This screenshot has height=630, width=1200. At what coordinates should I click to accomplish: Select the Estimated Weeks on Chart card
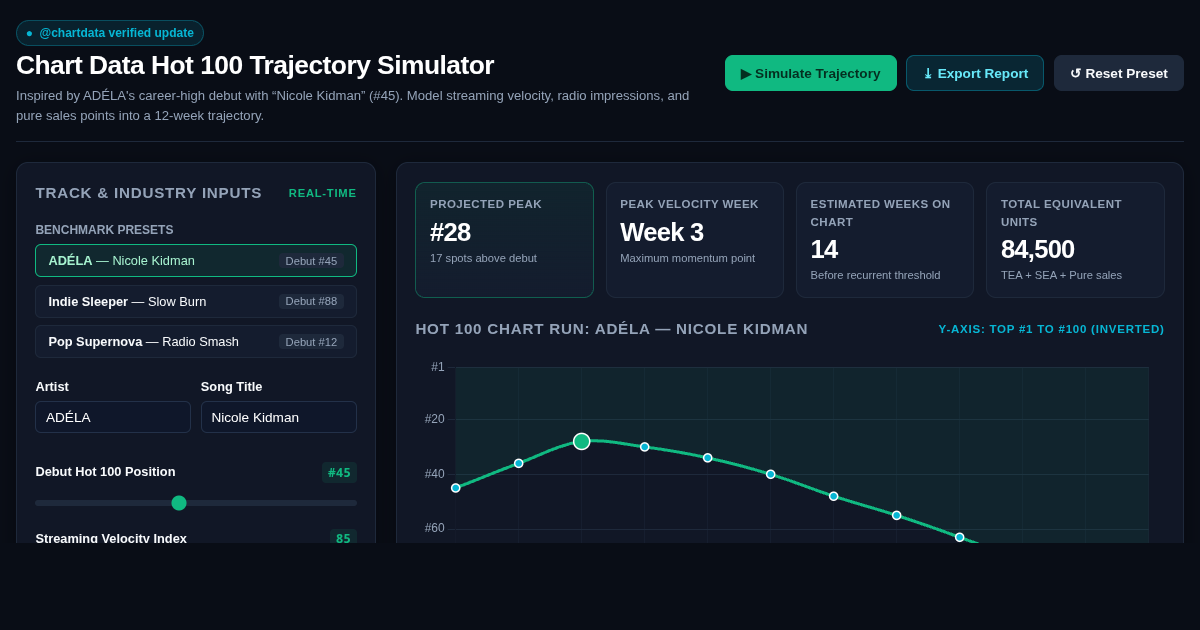(x=885, y=240)
